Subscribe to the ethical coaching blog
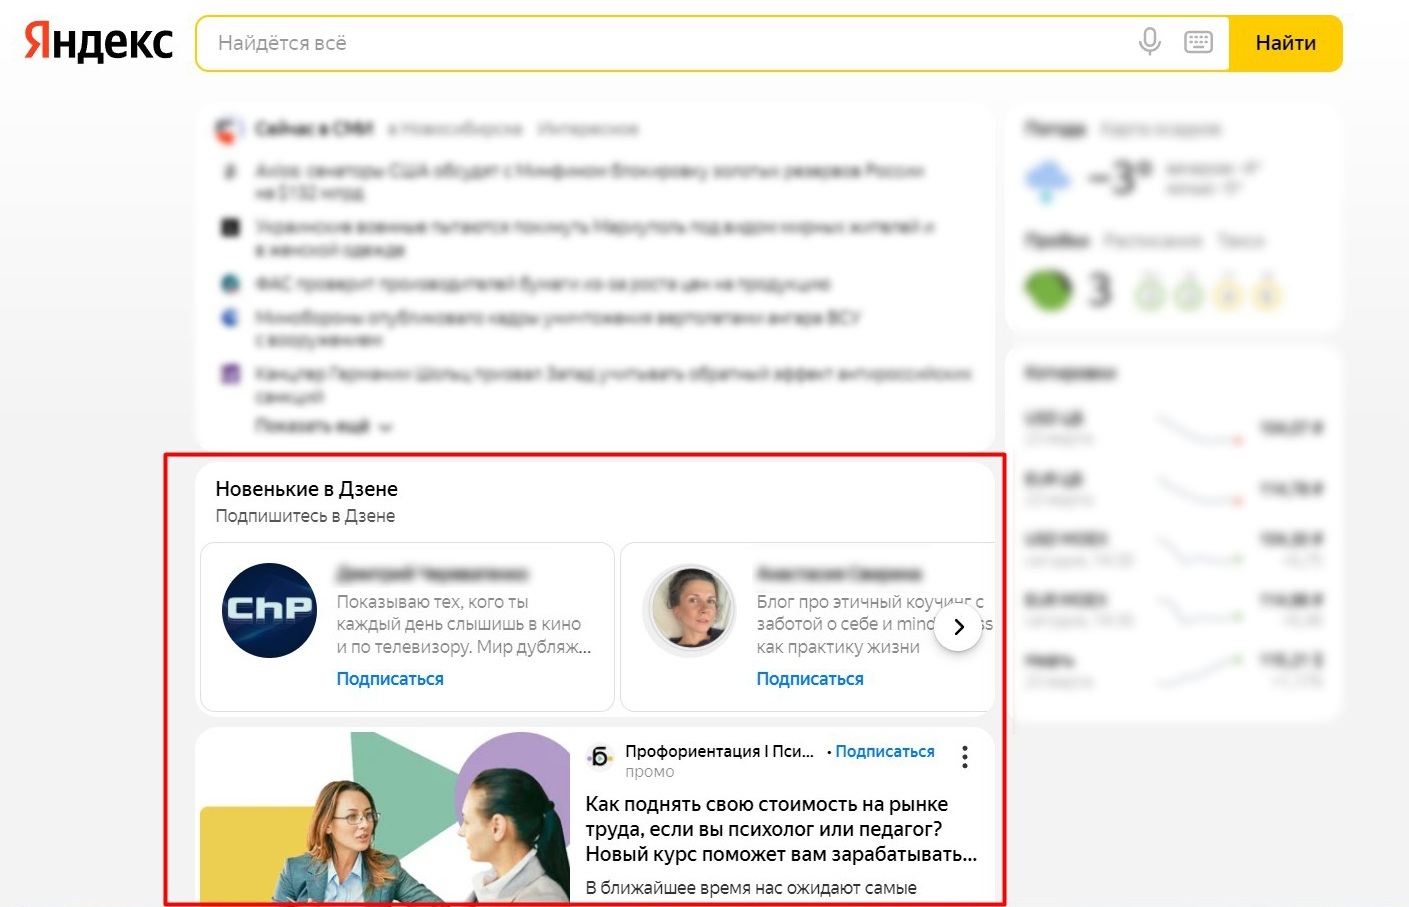This screenshot has height=907, width=1409. [x=810, y=679]
